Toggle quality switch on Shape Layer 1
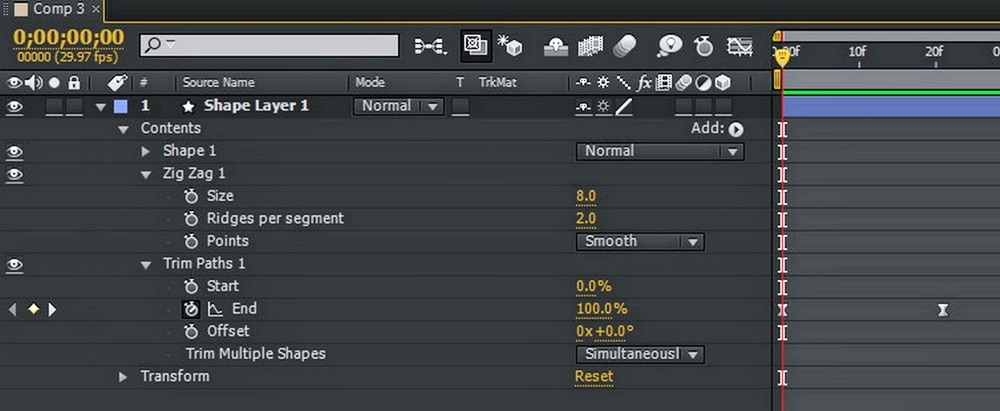Image resolution: width=1000 pixels, height=411 pixels. pos(624,107)
